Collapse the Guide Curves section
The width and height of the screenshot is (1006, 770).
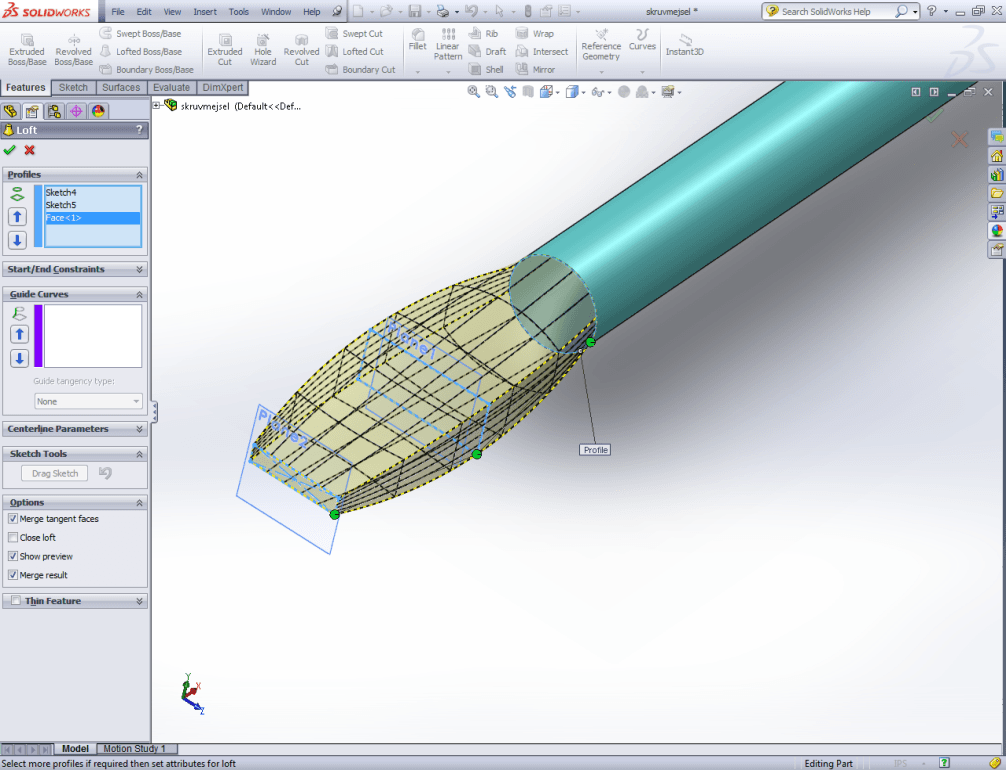pyautogui.click(x=139, y=295)
